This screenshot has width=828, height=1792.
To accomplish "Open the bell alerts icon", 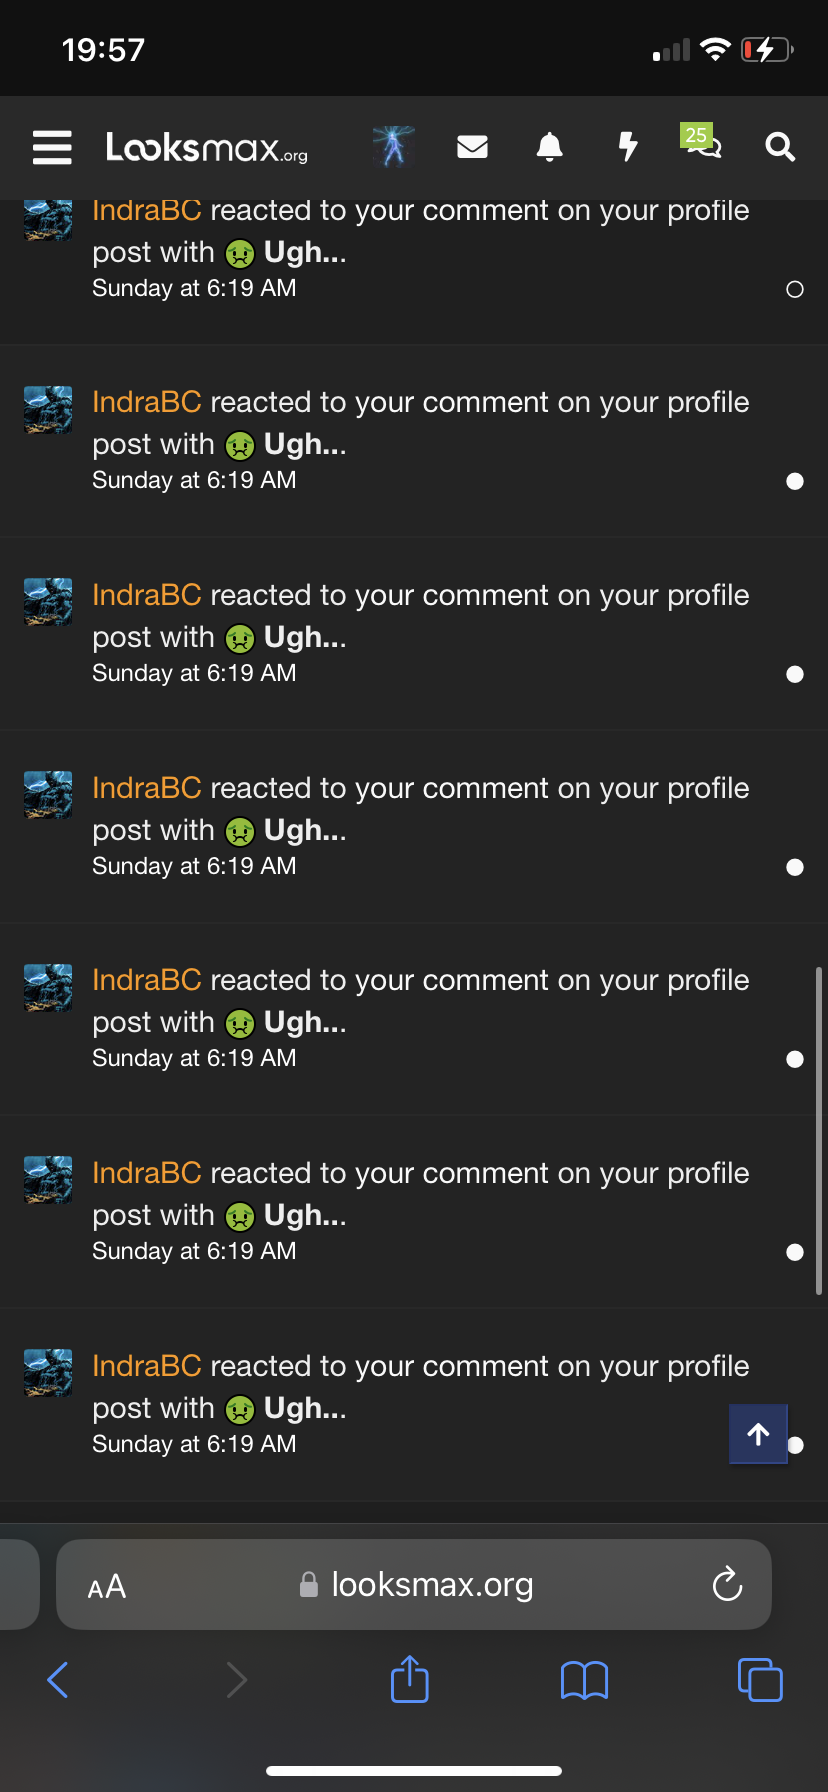I will coord(549,147).
